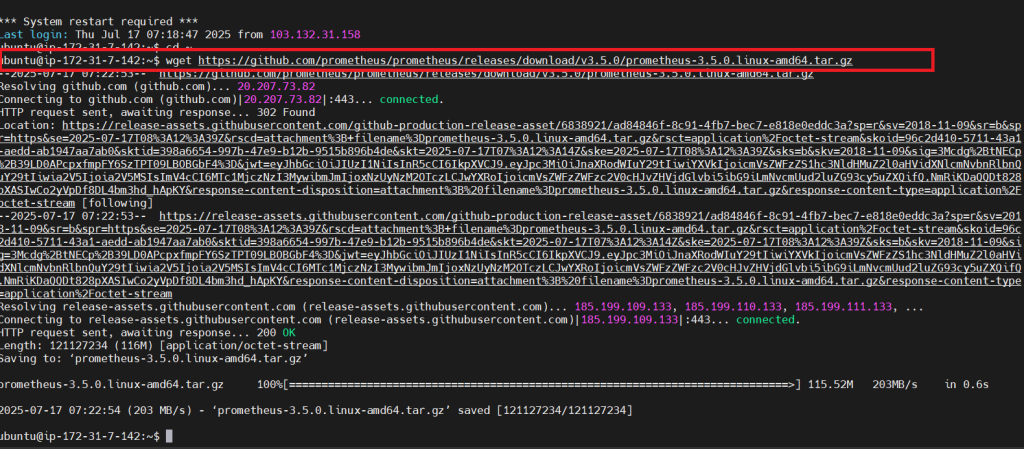The width and height of the screenshot is (1024, 449).
Task: Click the "302 Found" response status
Action: click(288, 112)
